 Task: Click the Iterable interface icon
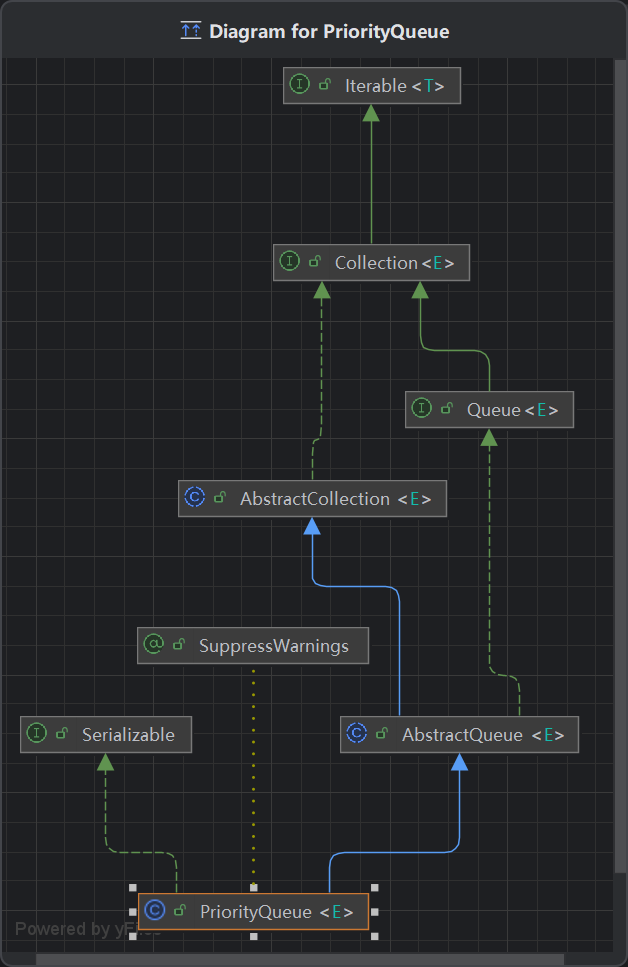(299, 83)
